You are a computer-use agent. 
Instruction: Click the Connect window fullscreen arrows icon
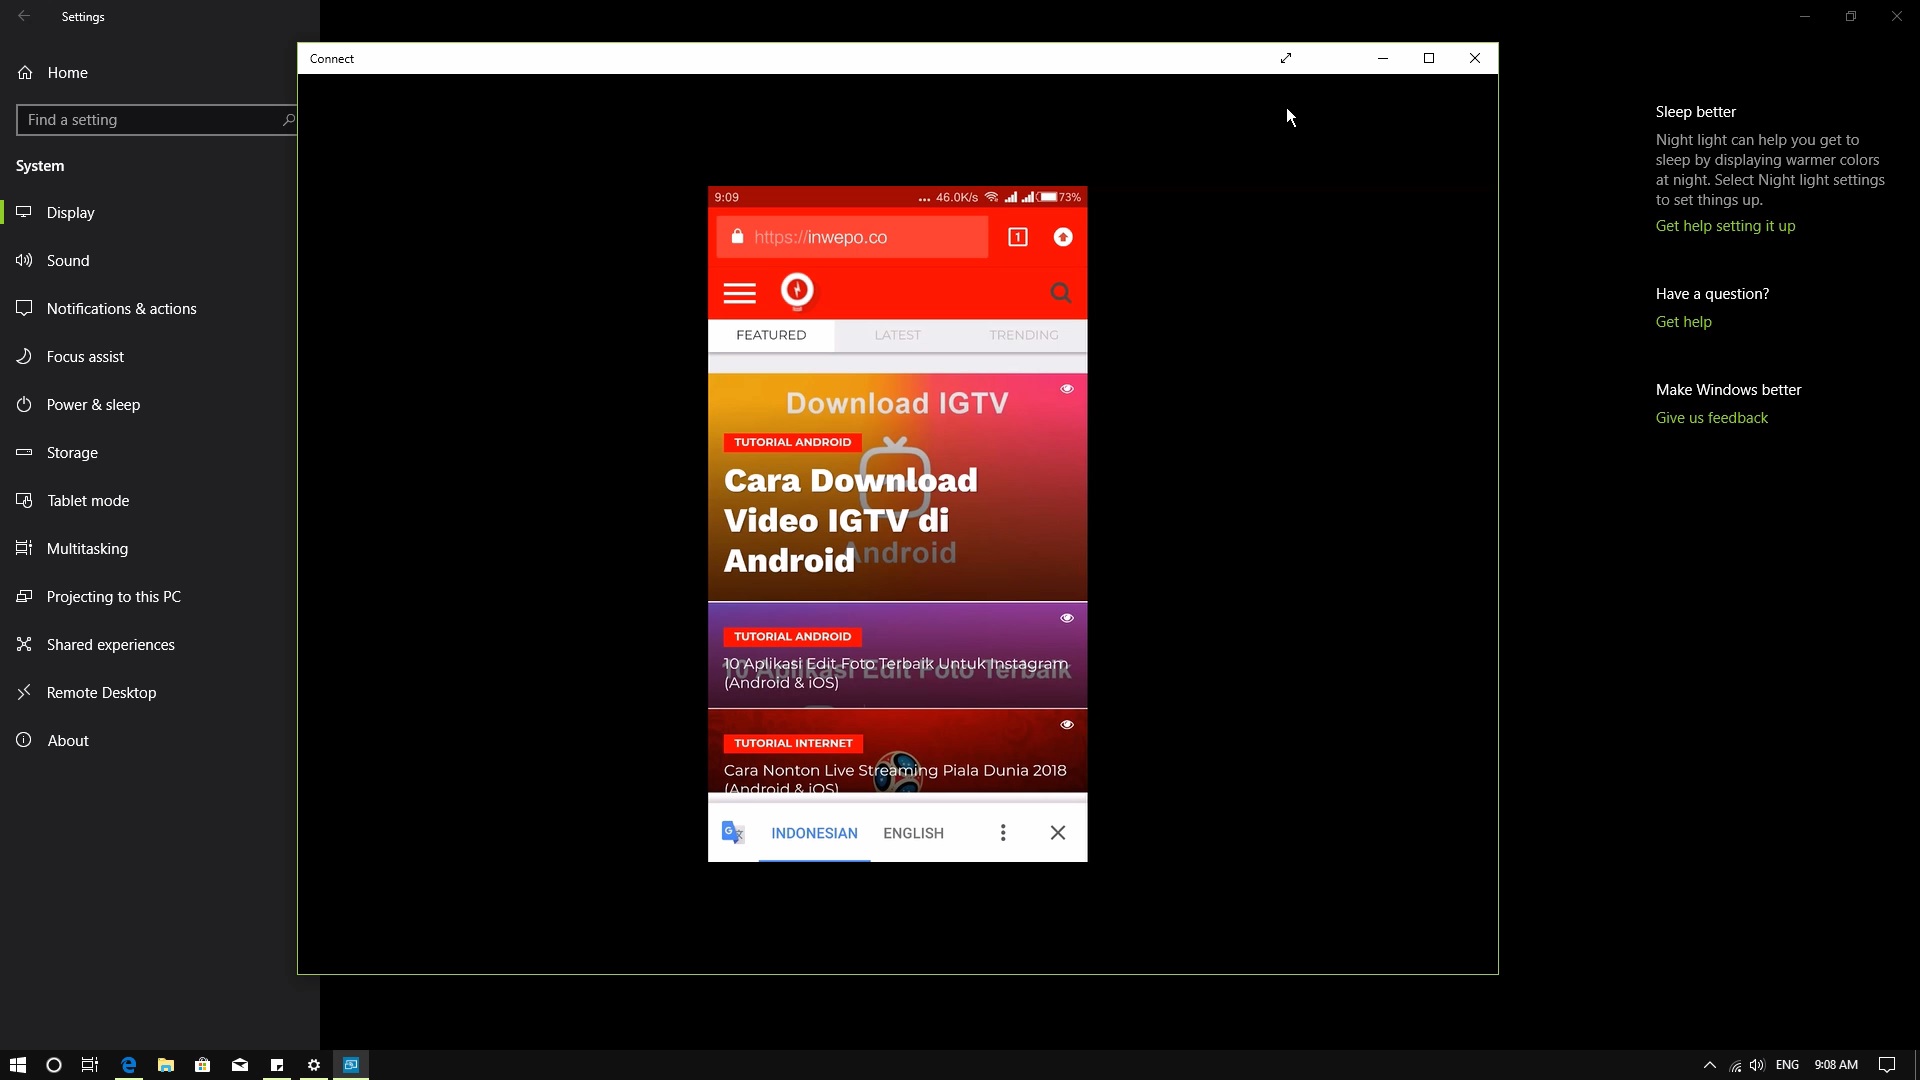click(x=1286, y=58)
